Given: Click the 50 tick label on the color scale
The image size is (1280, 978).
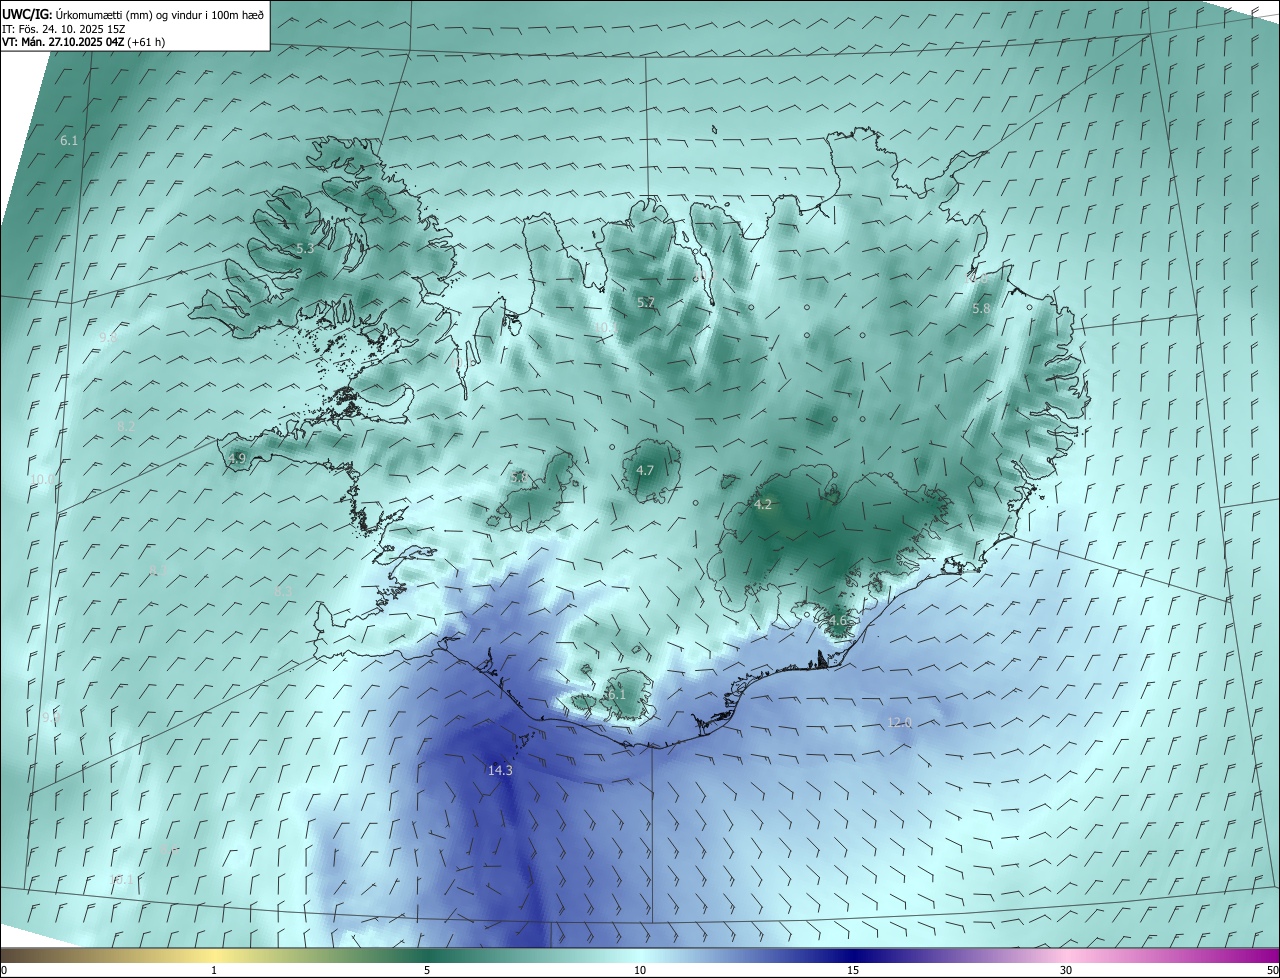Looking at the screenshot, I should 1272,970.
